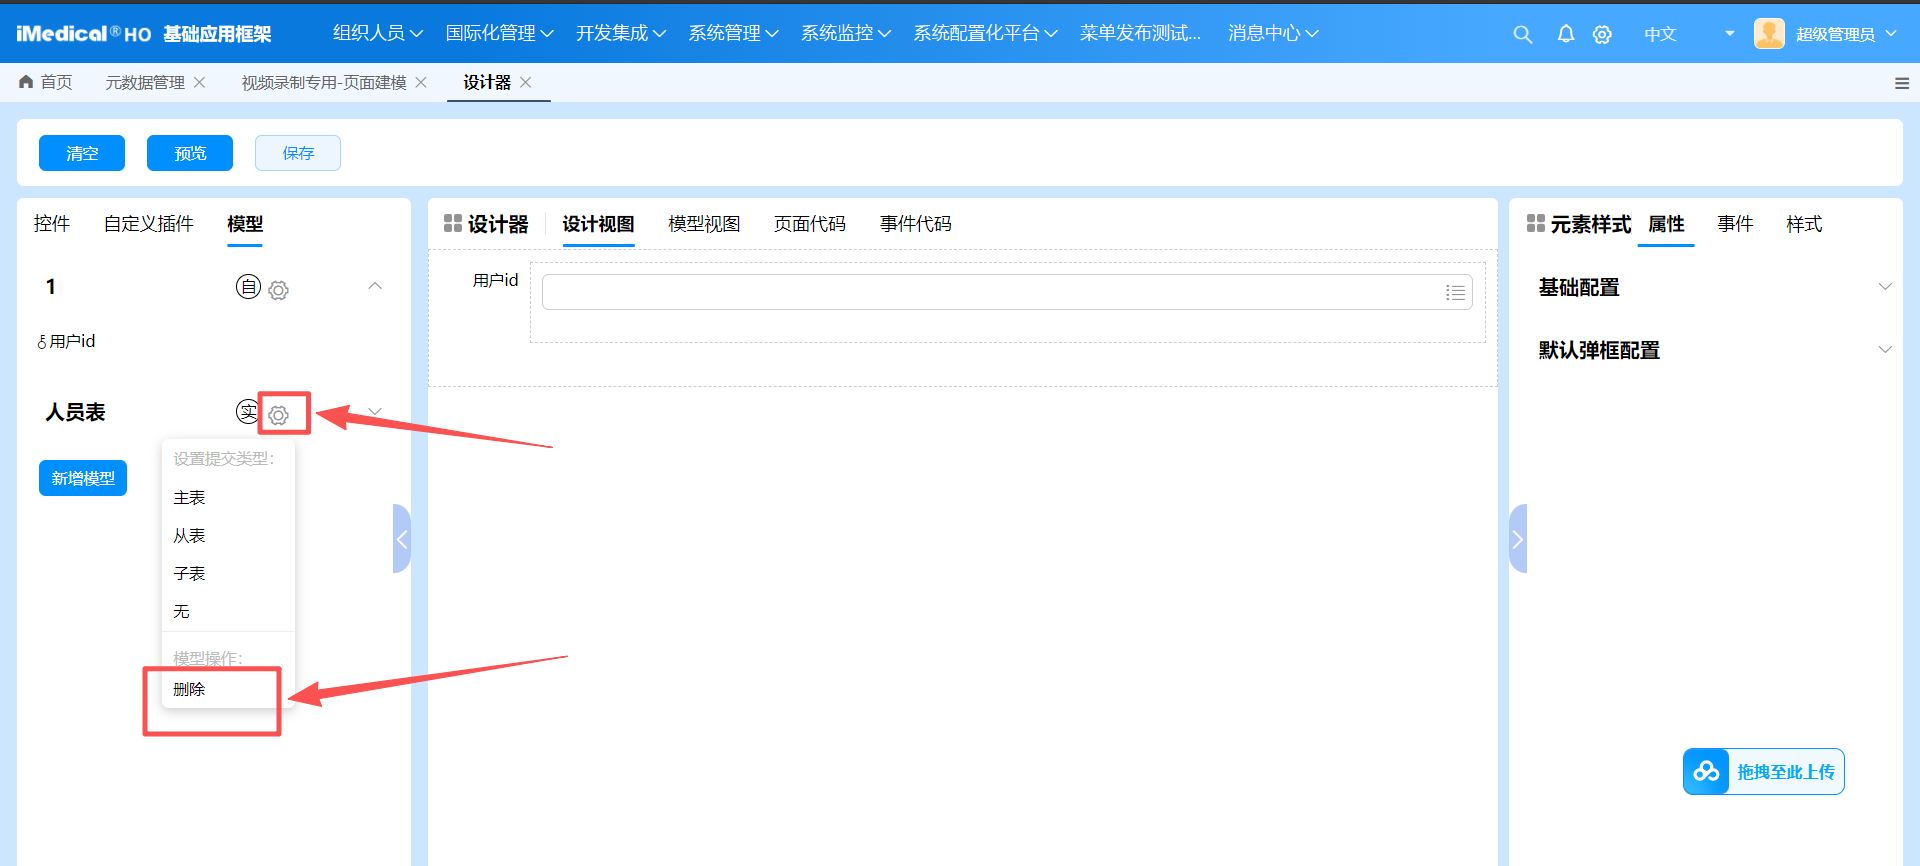Click the cloud upload icon 拖拽至此上传
Viewport: 1920px width, 866px height.
(1706, 772)
